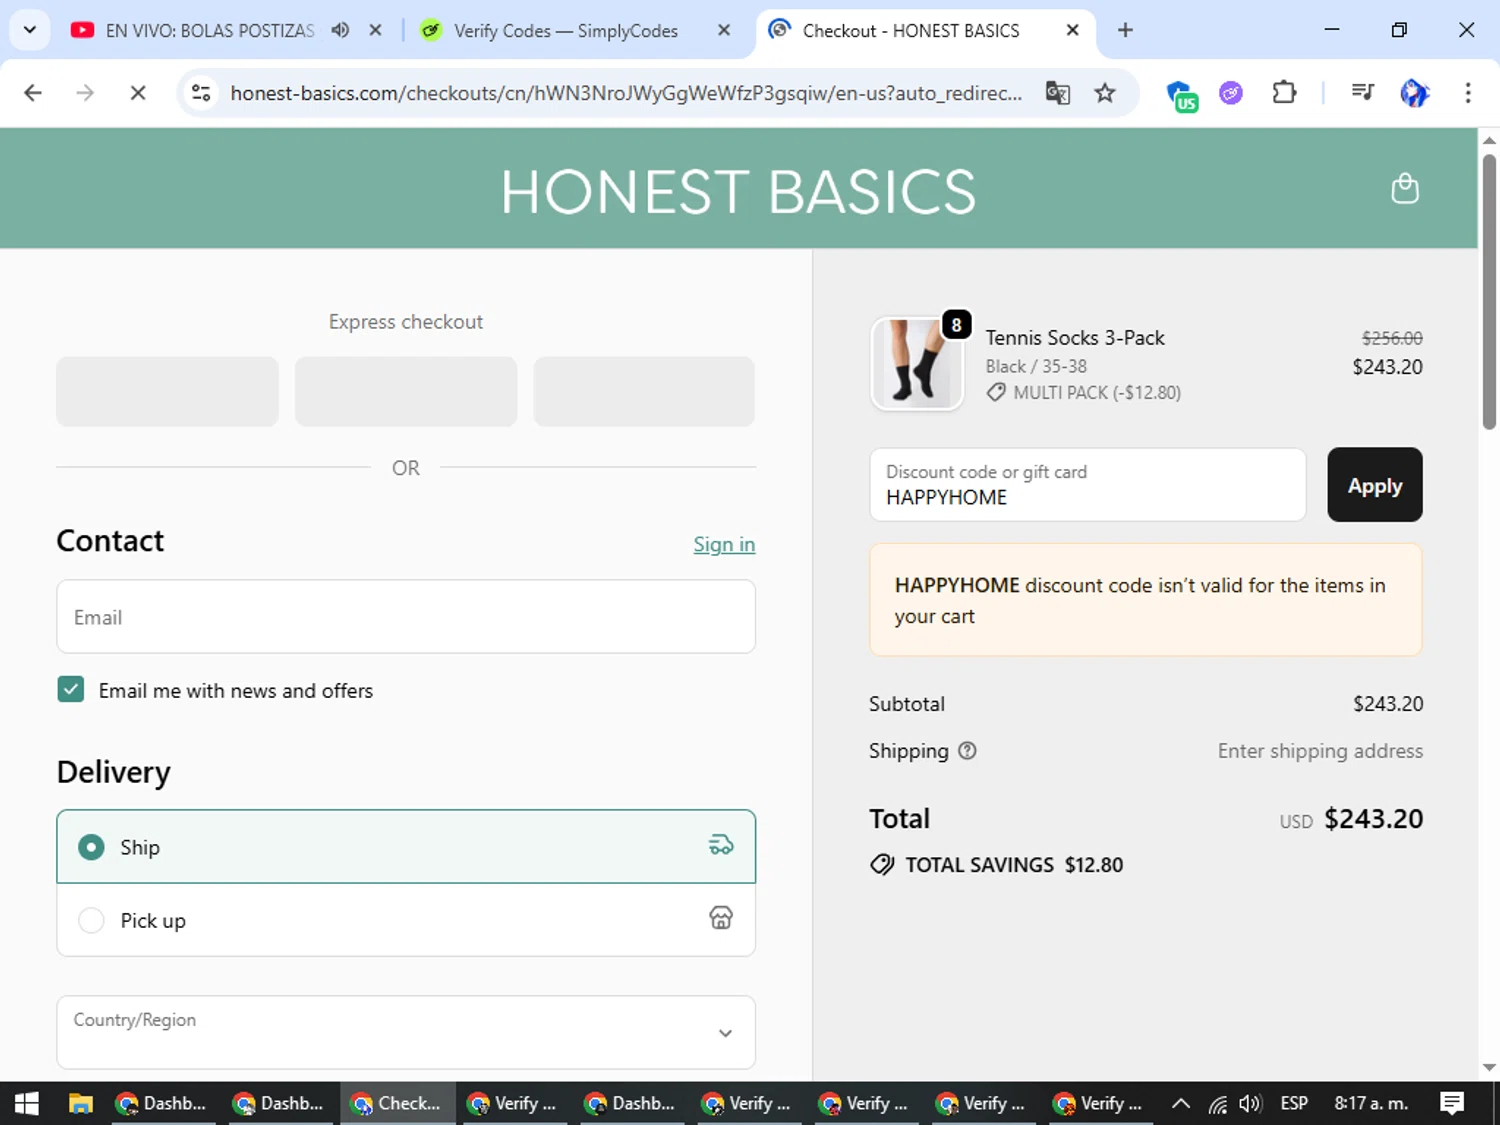Click the Pick up store icon
Screen dimensions: 1500x1125
click(x=721, y=918)
